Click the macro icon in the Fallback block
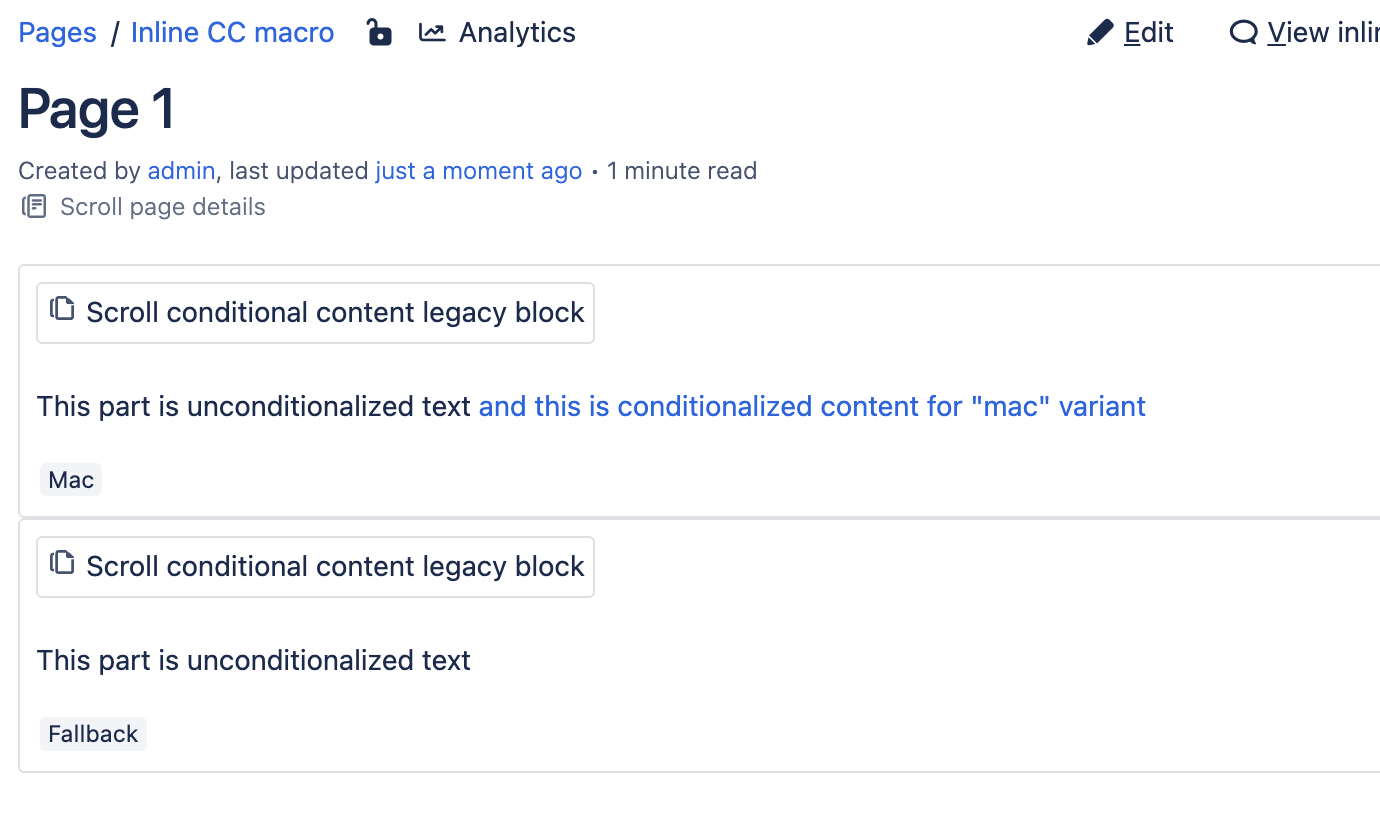 coord(63,563)
